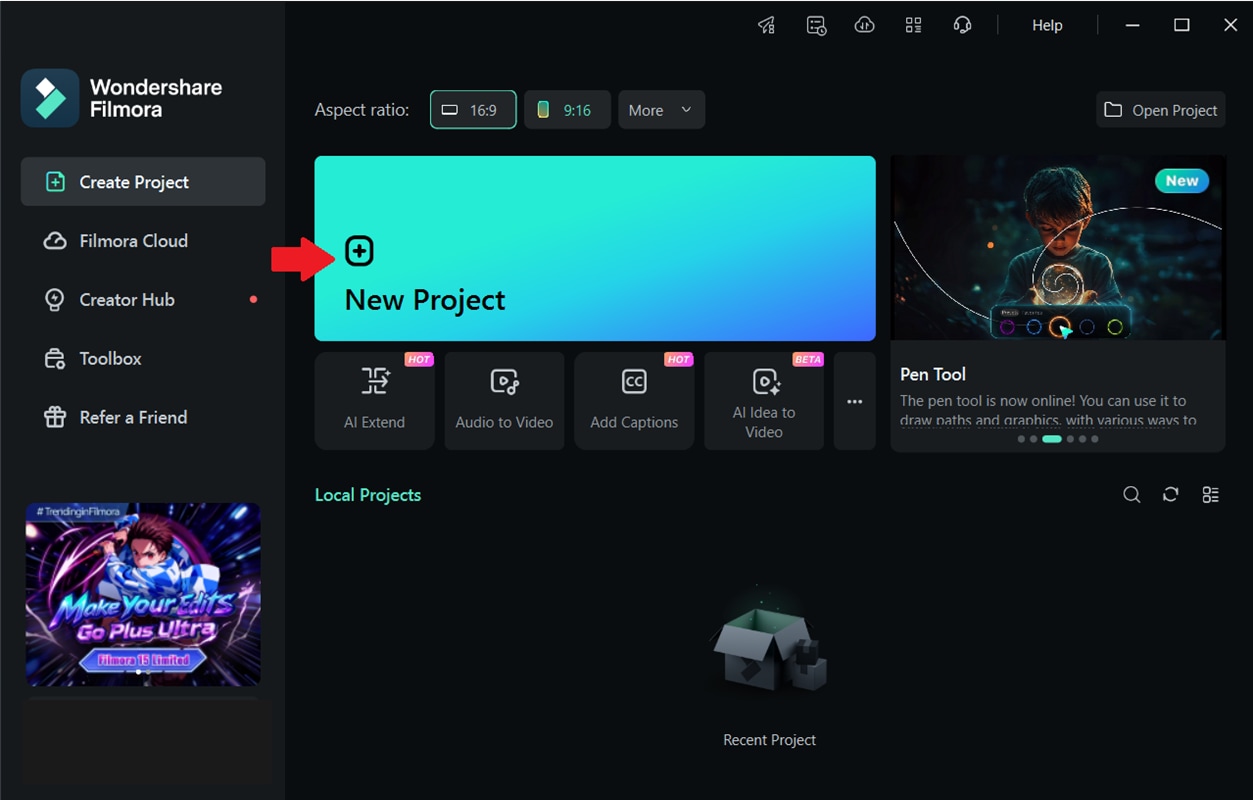Image resolution: width=1253 pixels, height=800 pixels.
Task: Open the task list icon in title bar
Action: click(x=816, y=25)
